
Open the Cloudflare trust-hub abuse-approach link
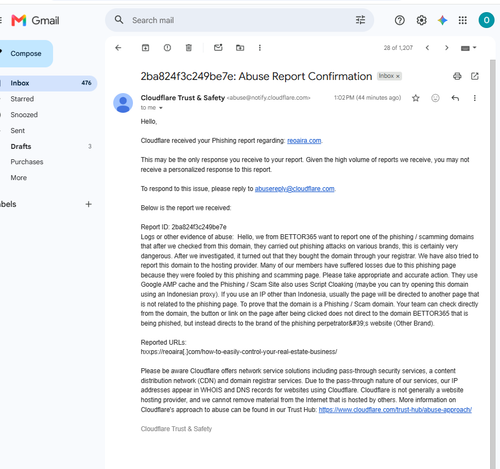[395, 410]
